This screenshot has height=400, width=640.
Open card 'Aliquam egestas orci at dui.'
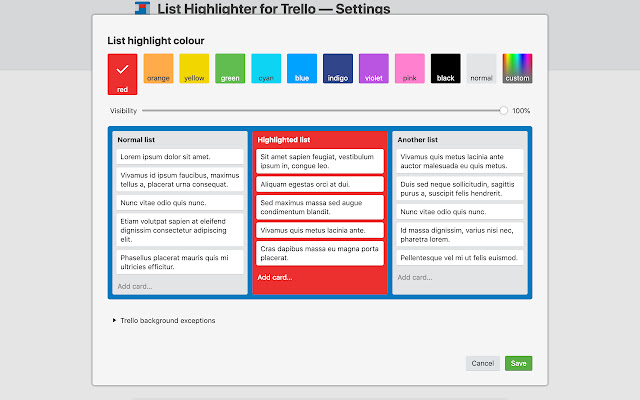(320, 184)
